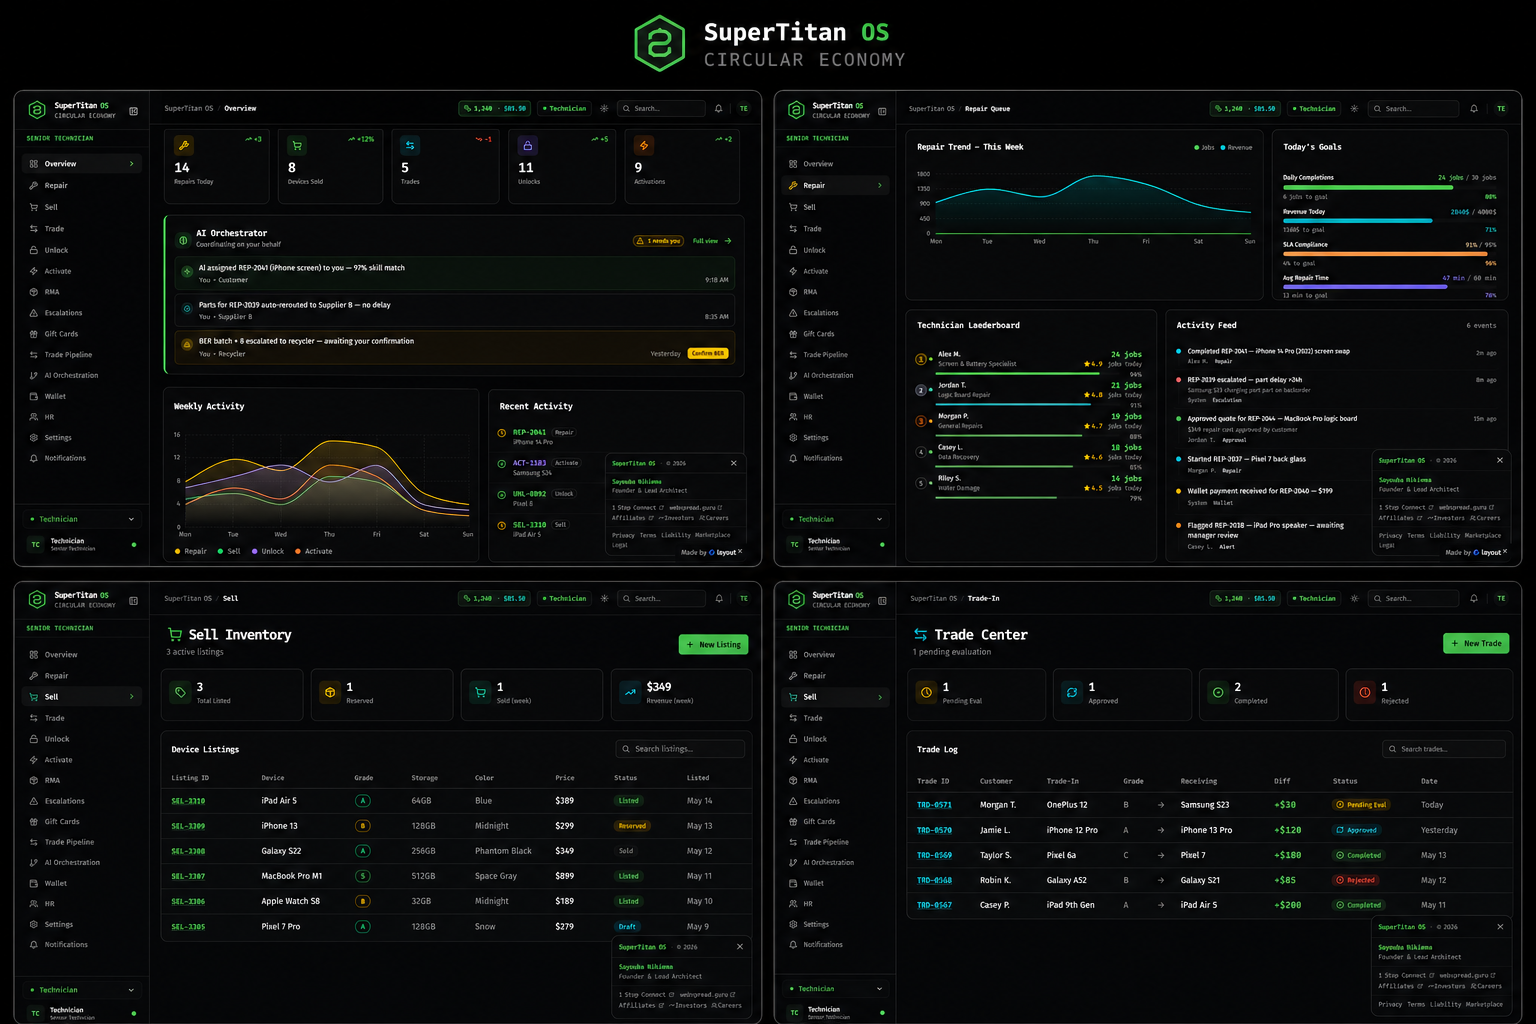Toggle the theme sun icon in Repair Queue header
Viewport: 1536px width, 1024px height.
point(1354,108)
